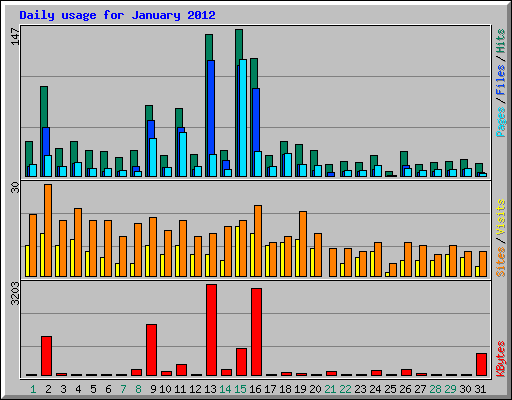Click day 3 on the x-axis
The height and width of the screenshot is (400, 512).
click(x=63, y=389)
